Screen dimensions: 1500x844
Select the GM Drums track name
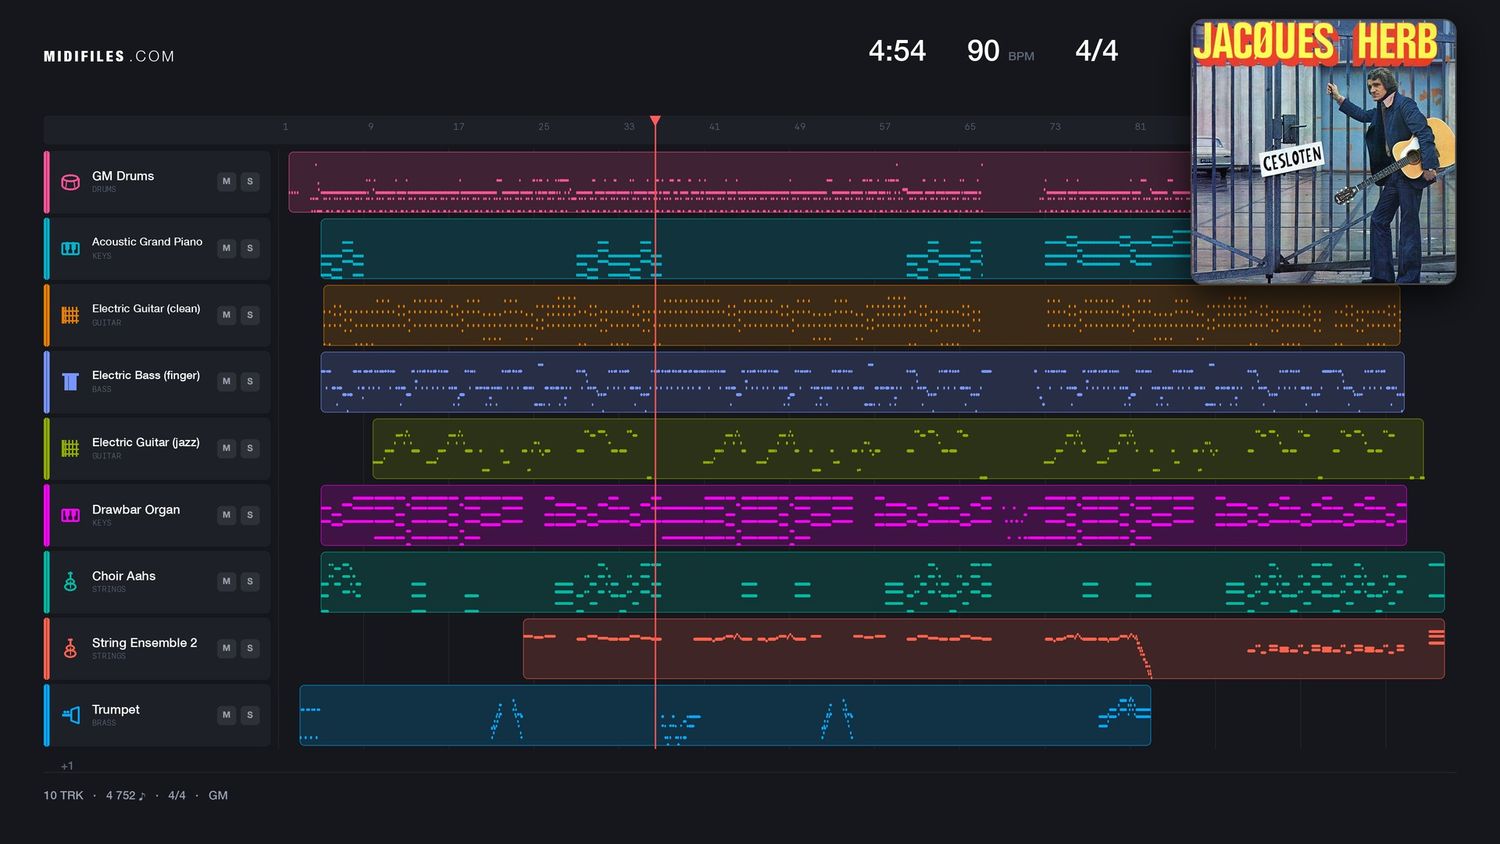[x=123, y=176]
